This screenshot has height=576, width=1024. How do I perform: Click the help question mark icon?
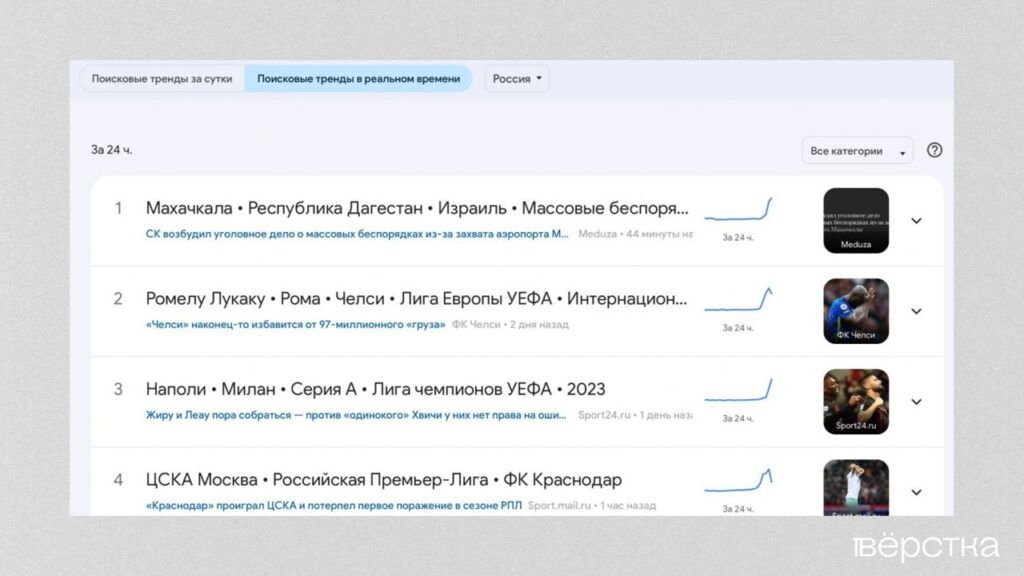click(934, 150)
